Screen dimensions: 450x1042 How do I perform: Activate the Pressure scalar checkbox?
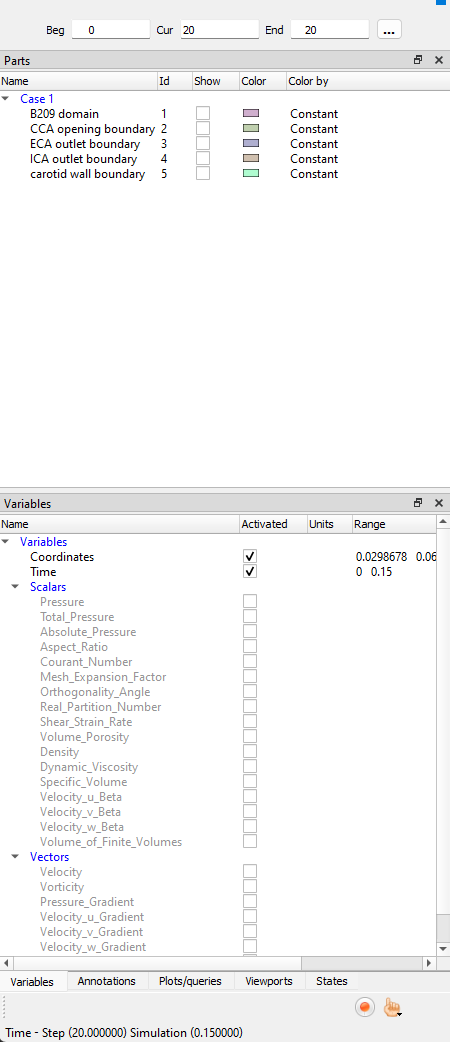point(250,601)
